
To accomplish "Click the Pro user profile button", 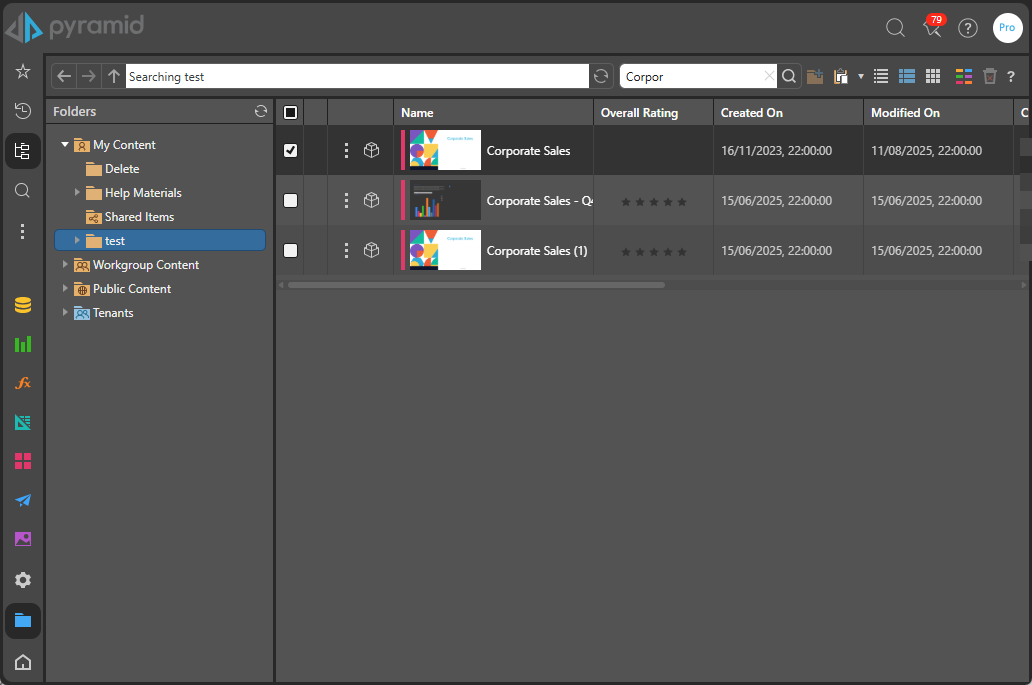I will pos(1007,28).
